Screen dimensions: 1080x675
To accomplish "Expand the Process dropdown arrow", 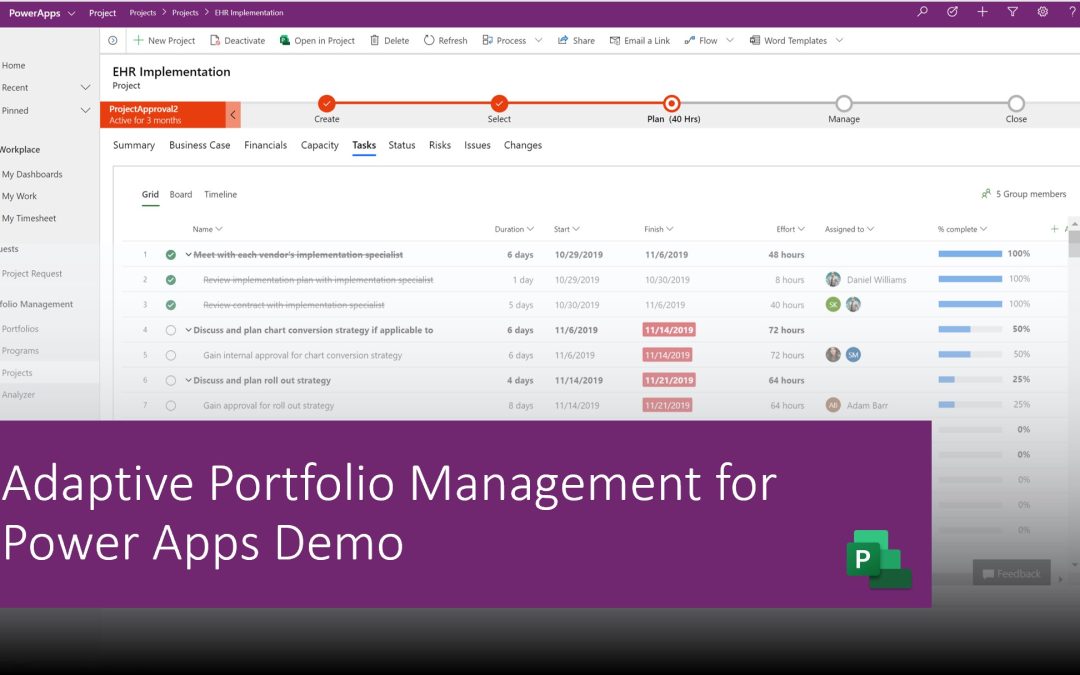I will coord(538,41).
